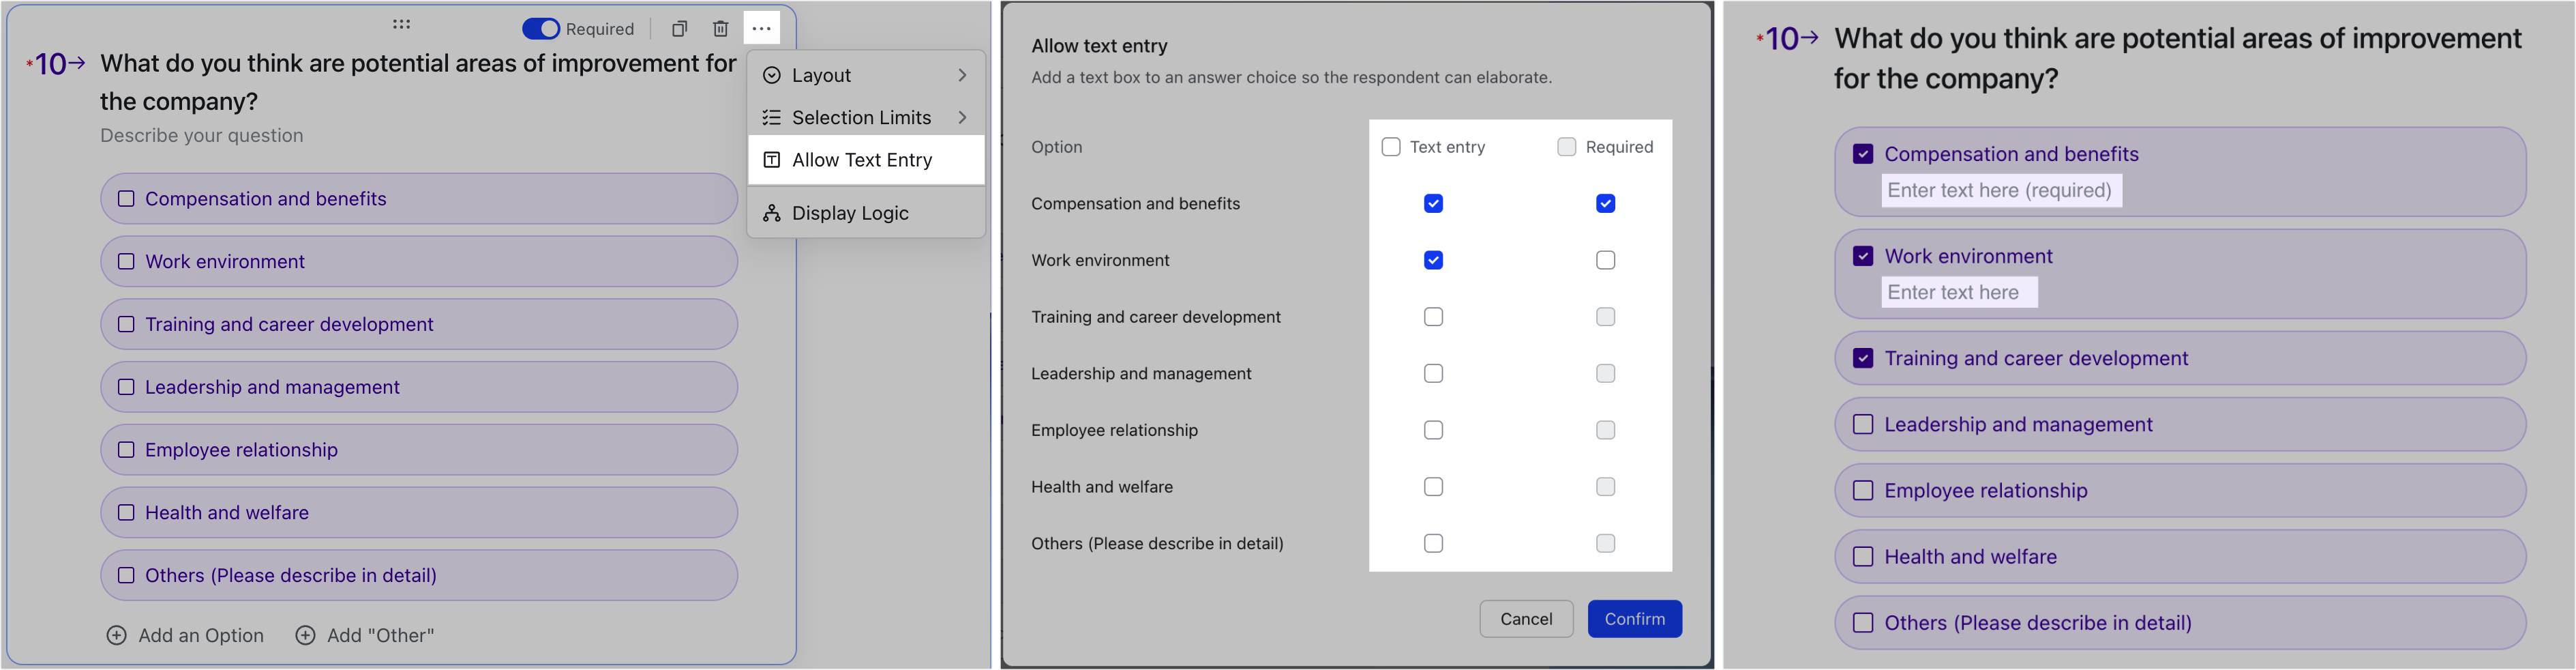2576x670 pixels.
Task: Click the required text entry field under Compensation and benefits
Action: click(x=2001, y=190)
